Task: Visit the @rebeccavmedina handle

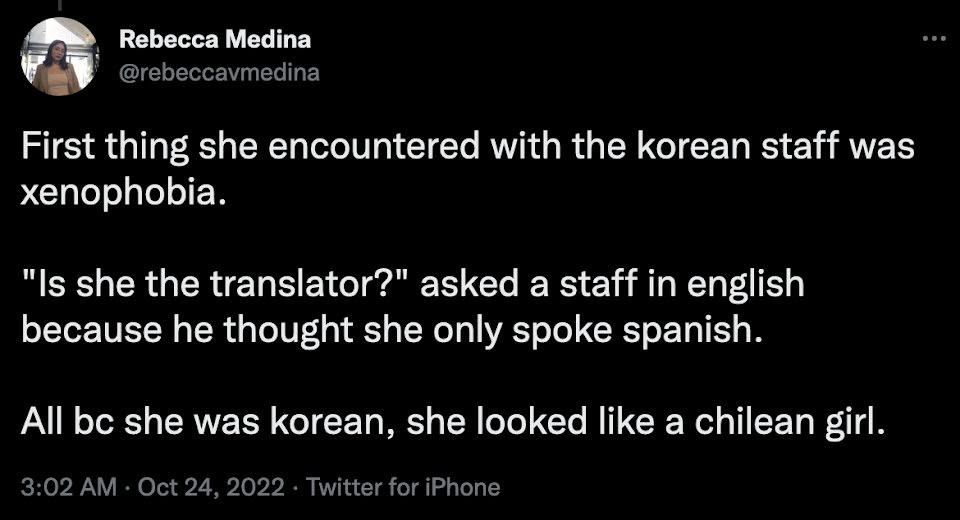Action: [x=219, y=72]
